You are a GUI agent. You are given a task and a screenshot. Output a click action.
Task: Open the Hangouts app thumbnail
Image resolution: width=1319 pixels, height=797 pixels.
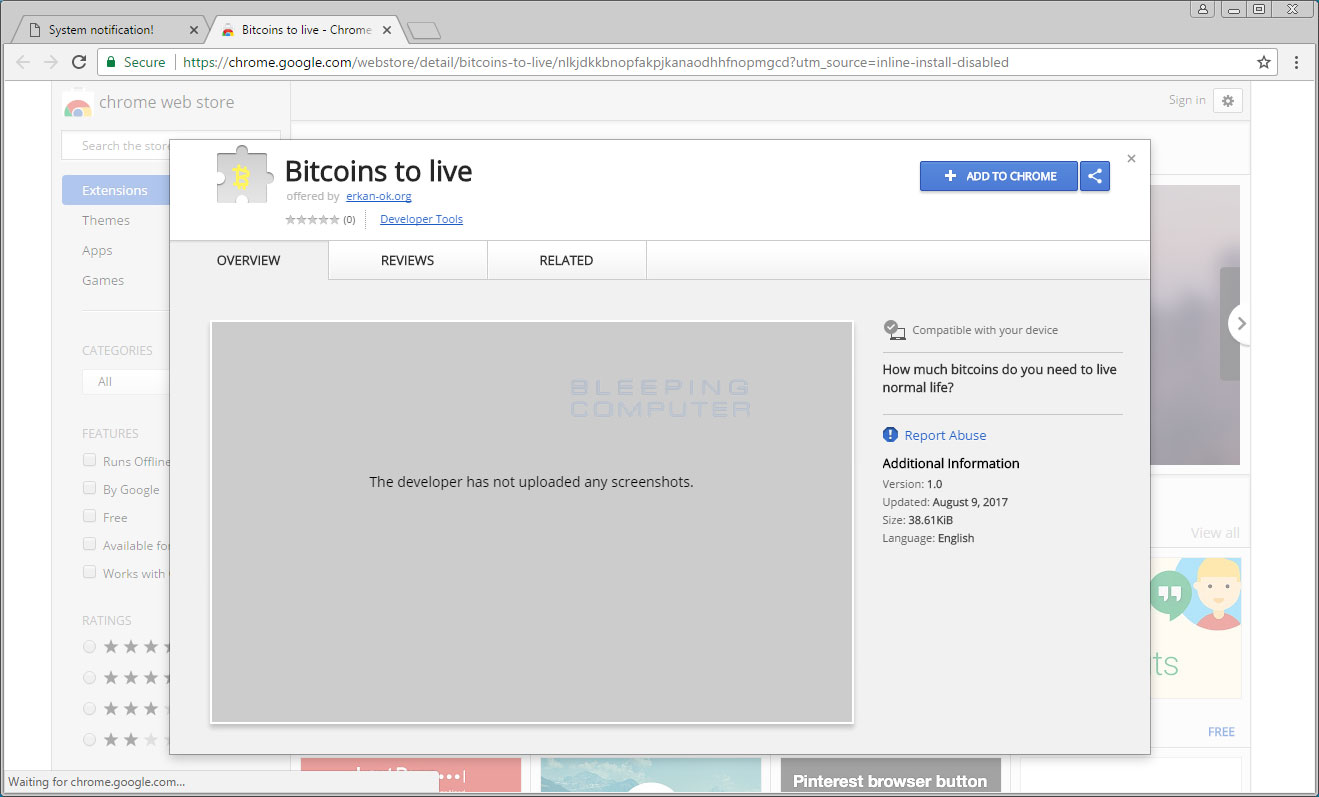(1196, 627)
